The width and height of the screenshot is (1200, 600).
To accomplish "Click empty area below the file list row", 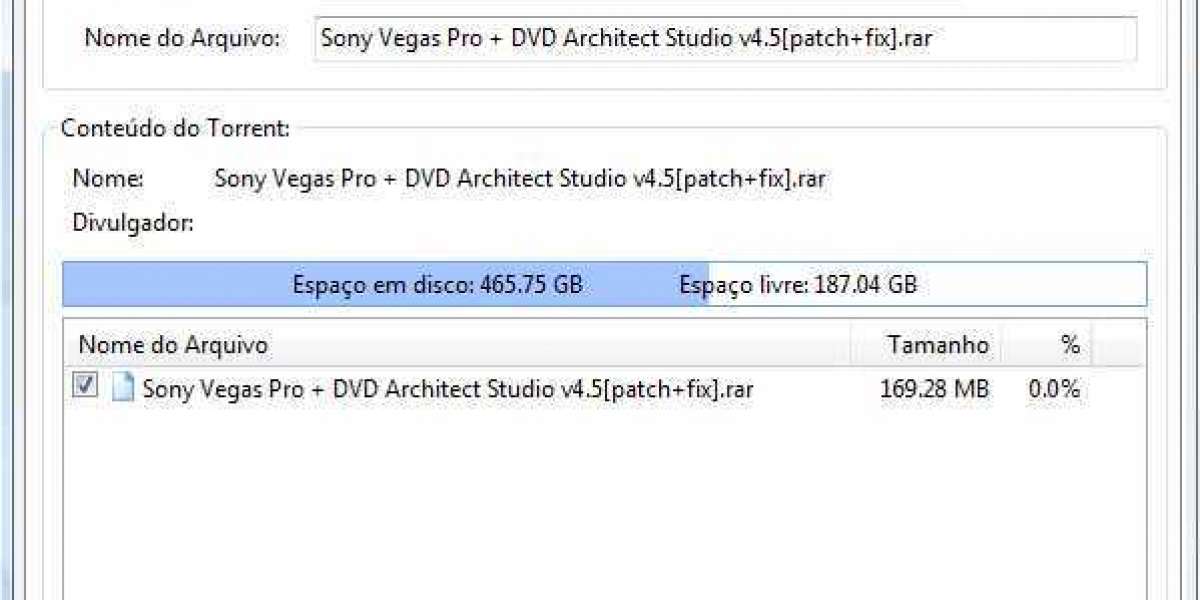I will tap(600, 500).
